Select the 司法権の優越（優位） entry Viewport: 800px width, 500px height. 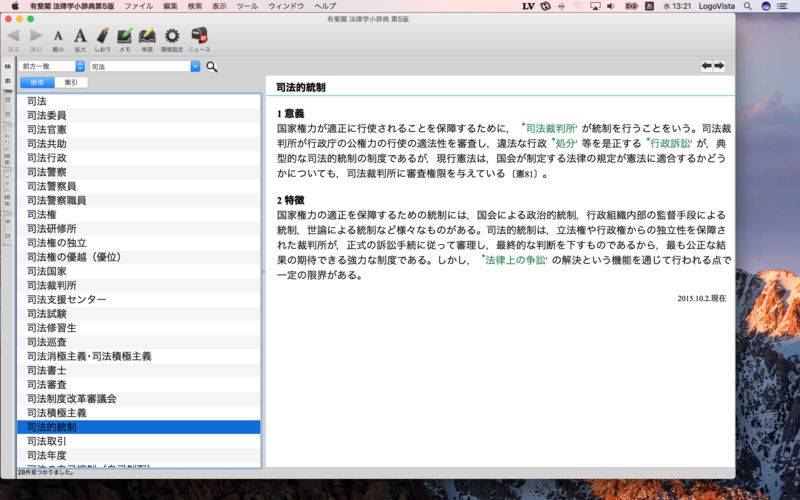click(x=139, y=257)
